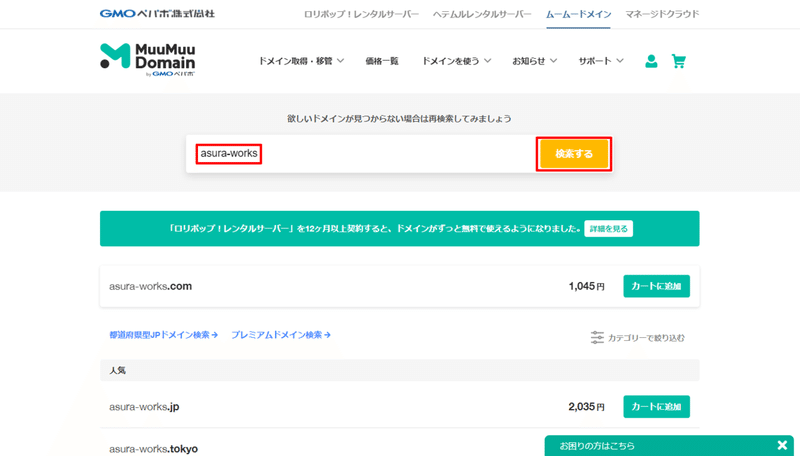Click the asura-works.tokyo domain name
The image size is (800, 456).
(x=153, y=449)
